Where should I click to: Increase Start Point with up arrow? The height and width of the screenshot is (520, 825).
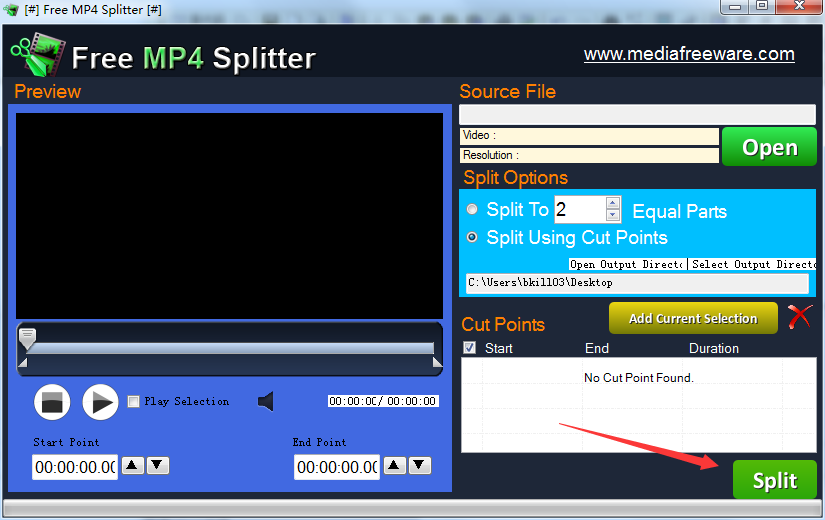point(133,465)
